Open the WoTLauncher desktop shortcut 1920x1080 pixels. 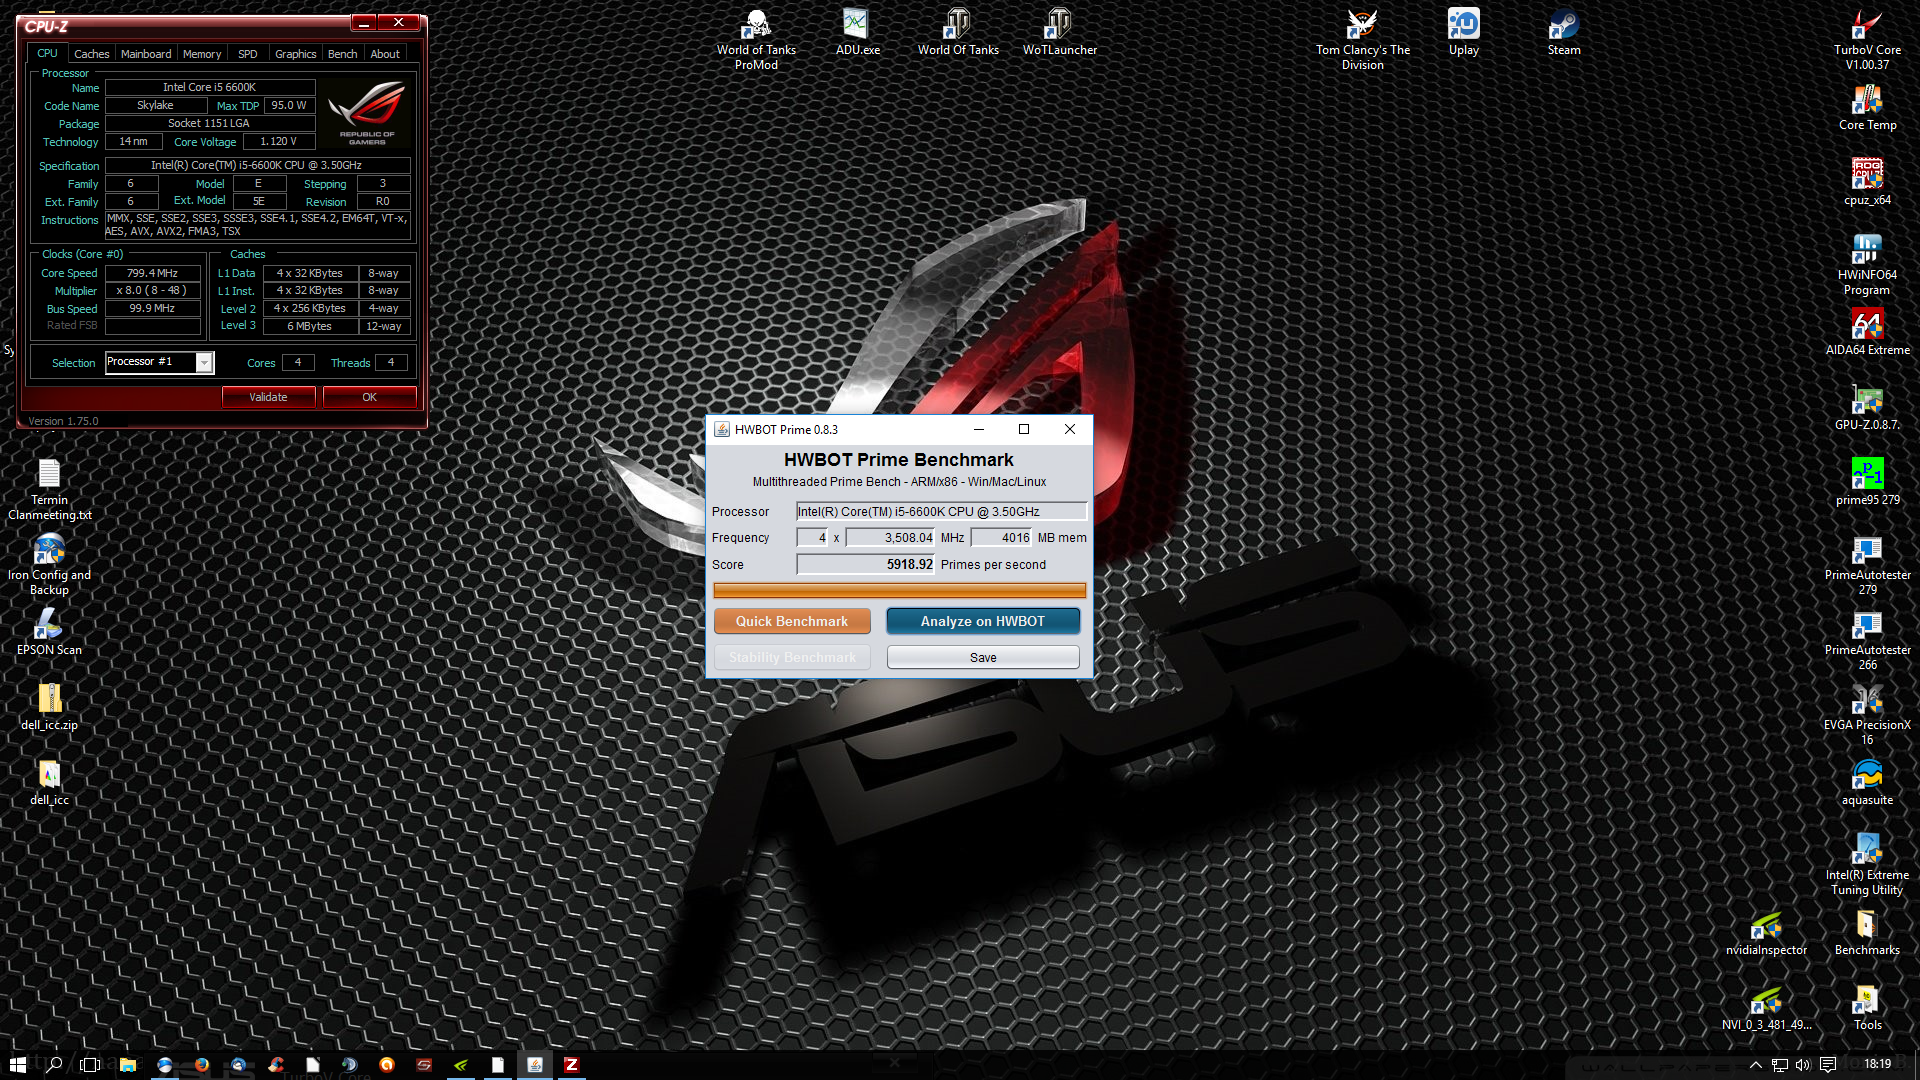coord(1059,32)
